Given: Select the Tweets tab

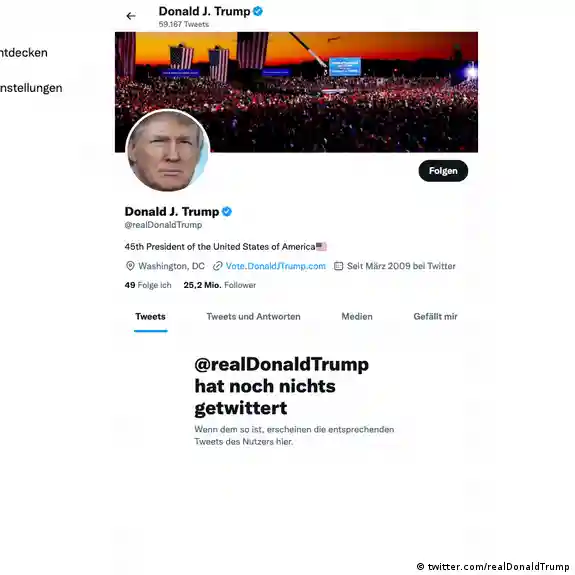Looking at the screenshot, I should (x=150, y=316).
